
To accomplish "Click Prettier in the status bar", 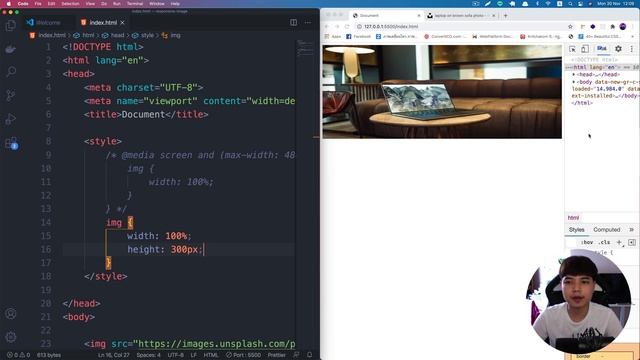I will (x=276, y=355).
